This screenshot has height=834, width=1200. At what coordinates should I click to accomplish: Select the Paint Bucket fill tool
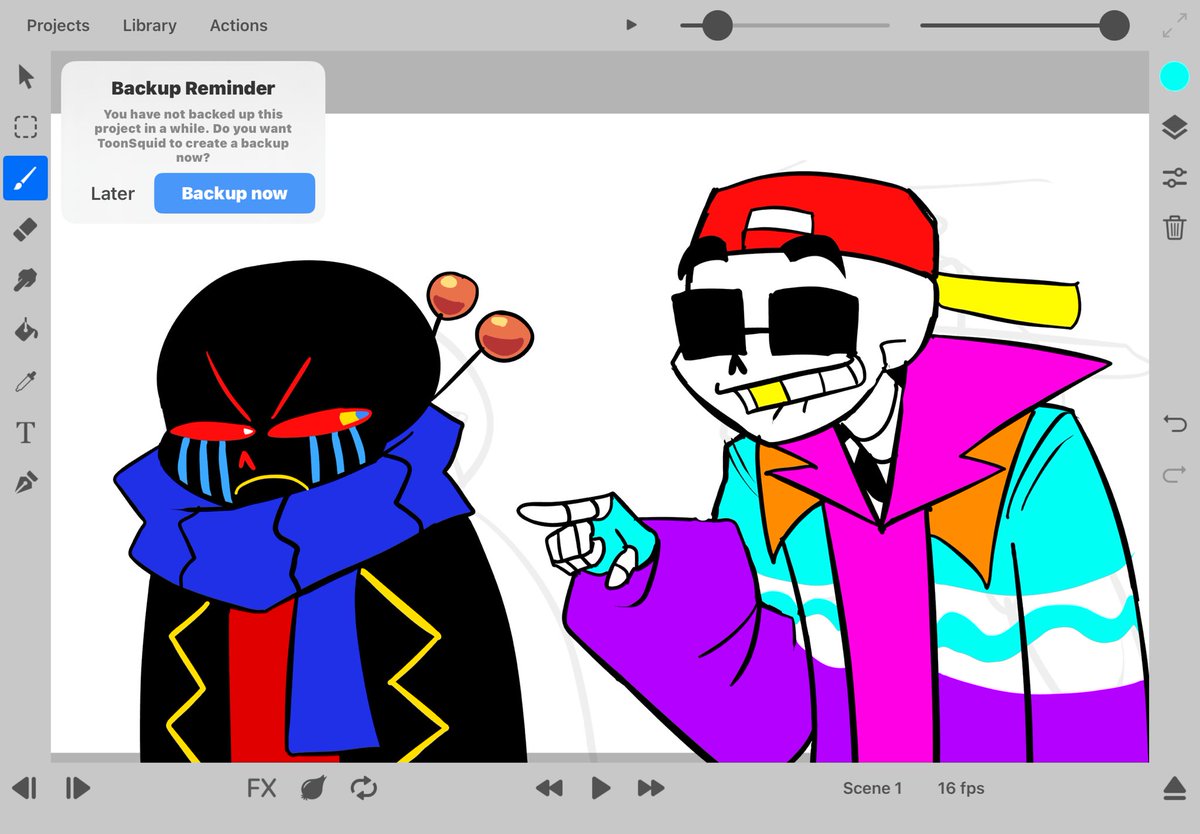(x=25, y=329)
